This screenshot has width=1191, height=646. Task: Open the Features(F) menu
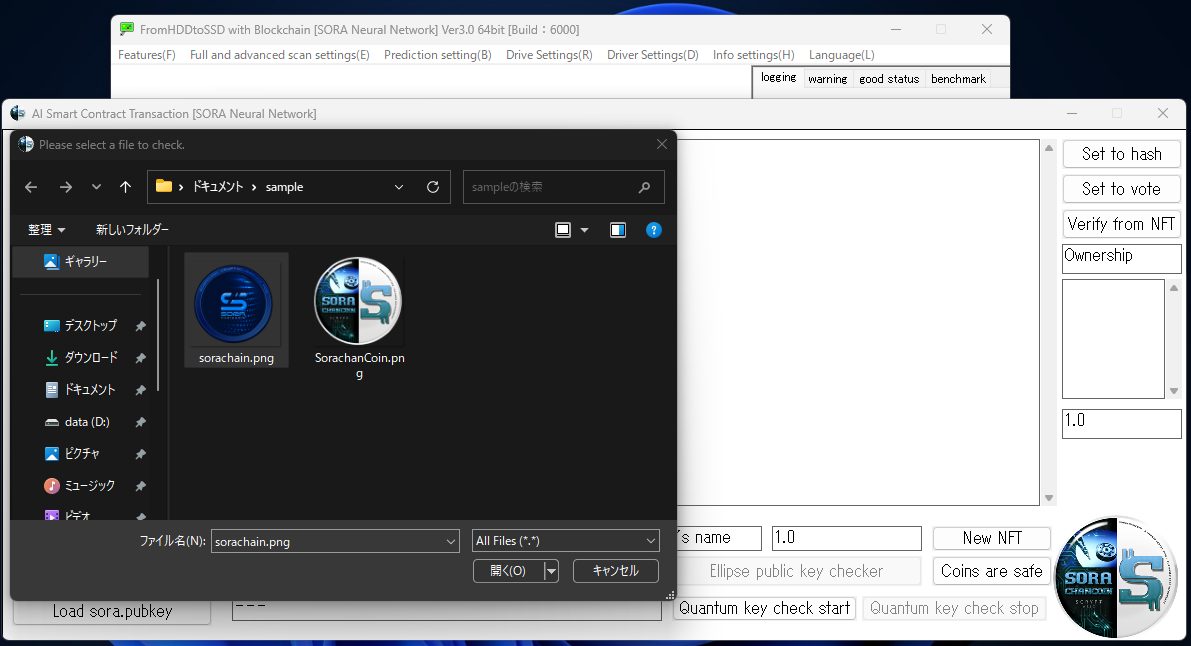(146, 55)
